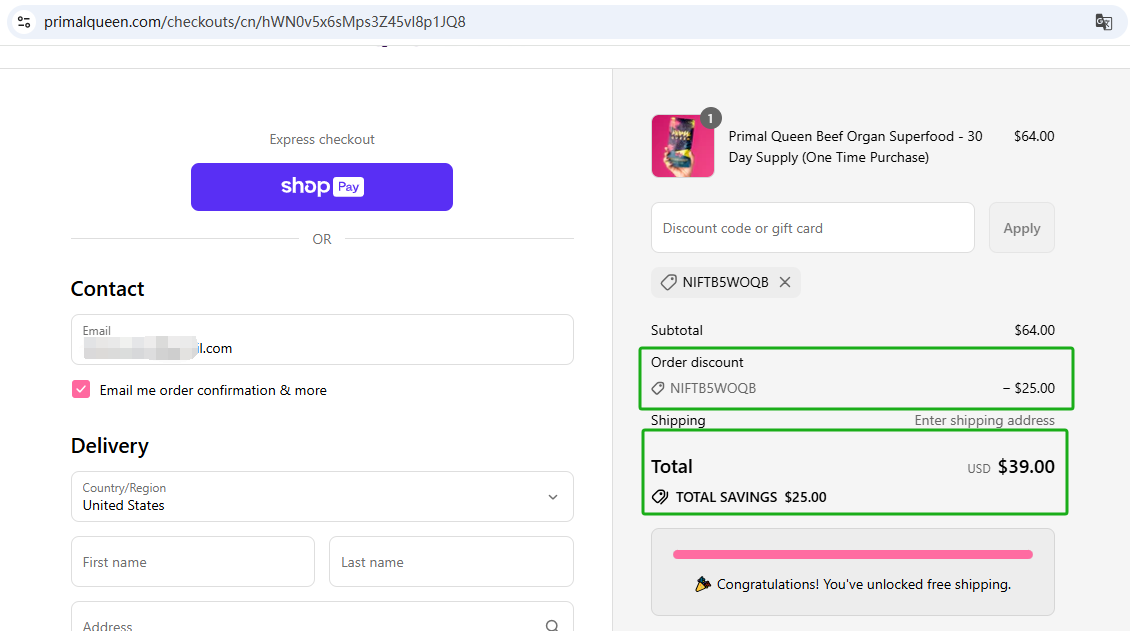Click the product price $64.00 beside item
This screenshot has width=1130, height=631.
click(1034, 136)
